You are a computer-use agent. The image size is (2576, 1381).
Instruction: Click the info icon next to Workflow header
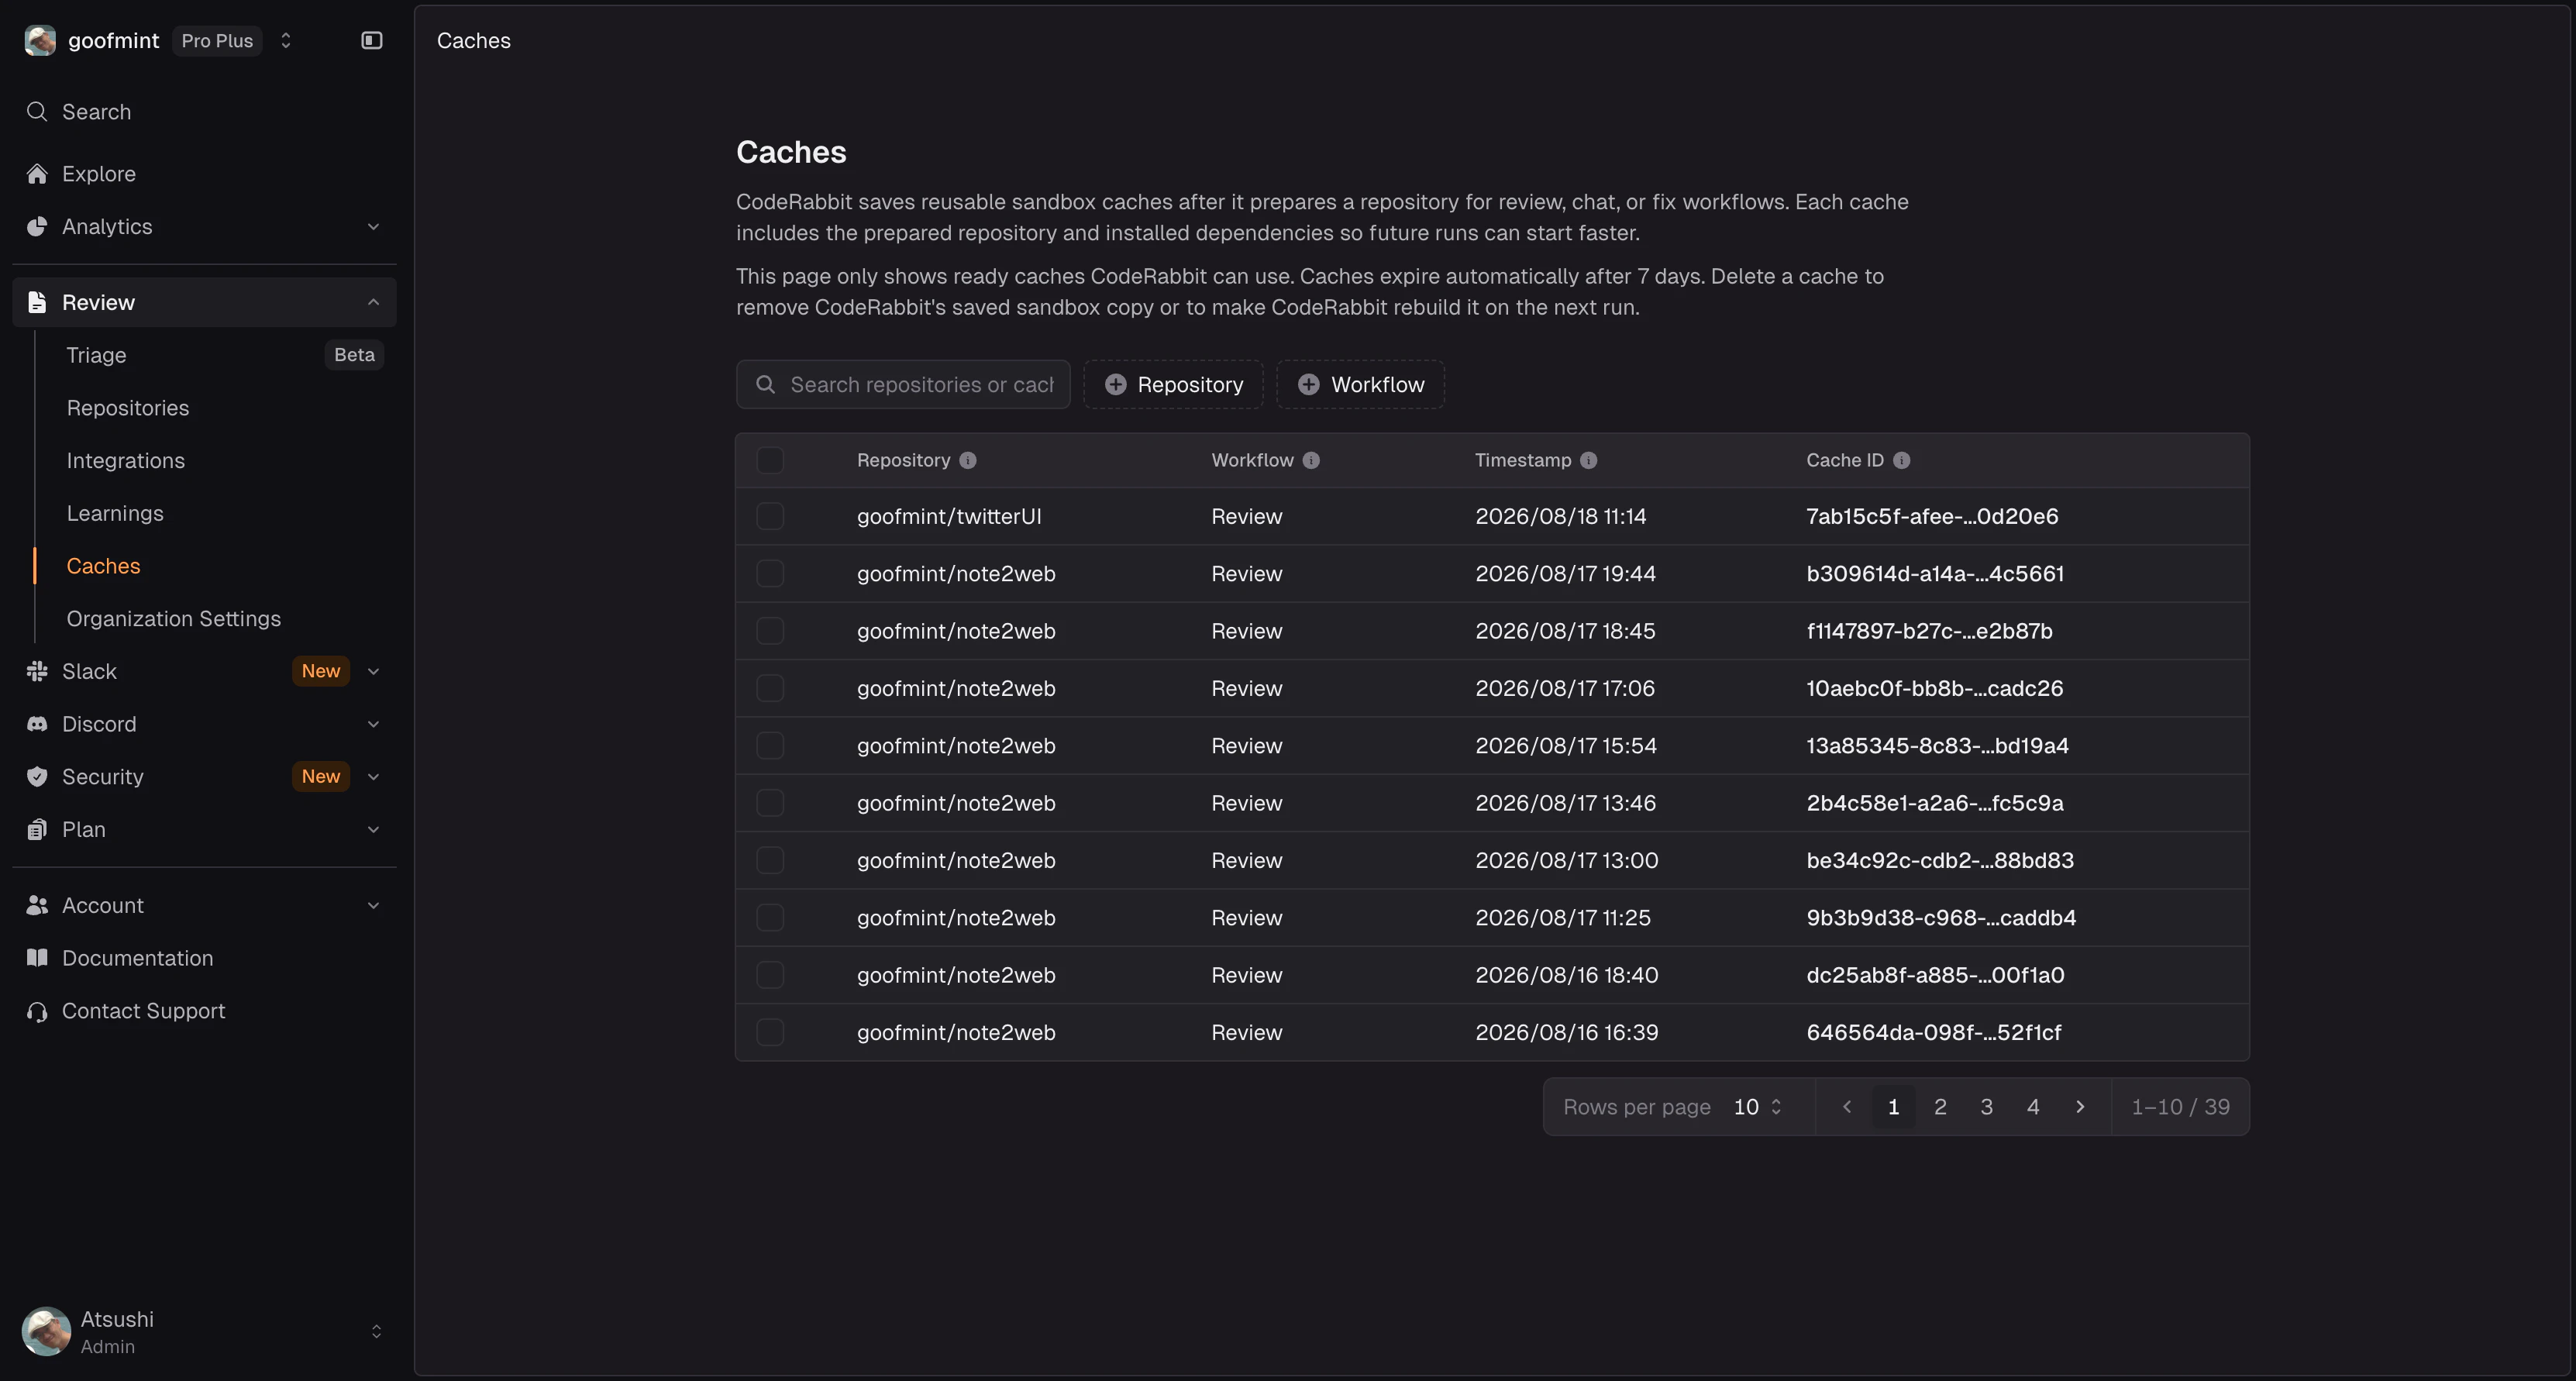pyautogui.click(x=1311, y=461)
